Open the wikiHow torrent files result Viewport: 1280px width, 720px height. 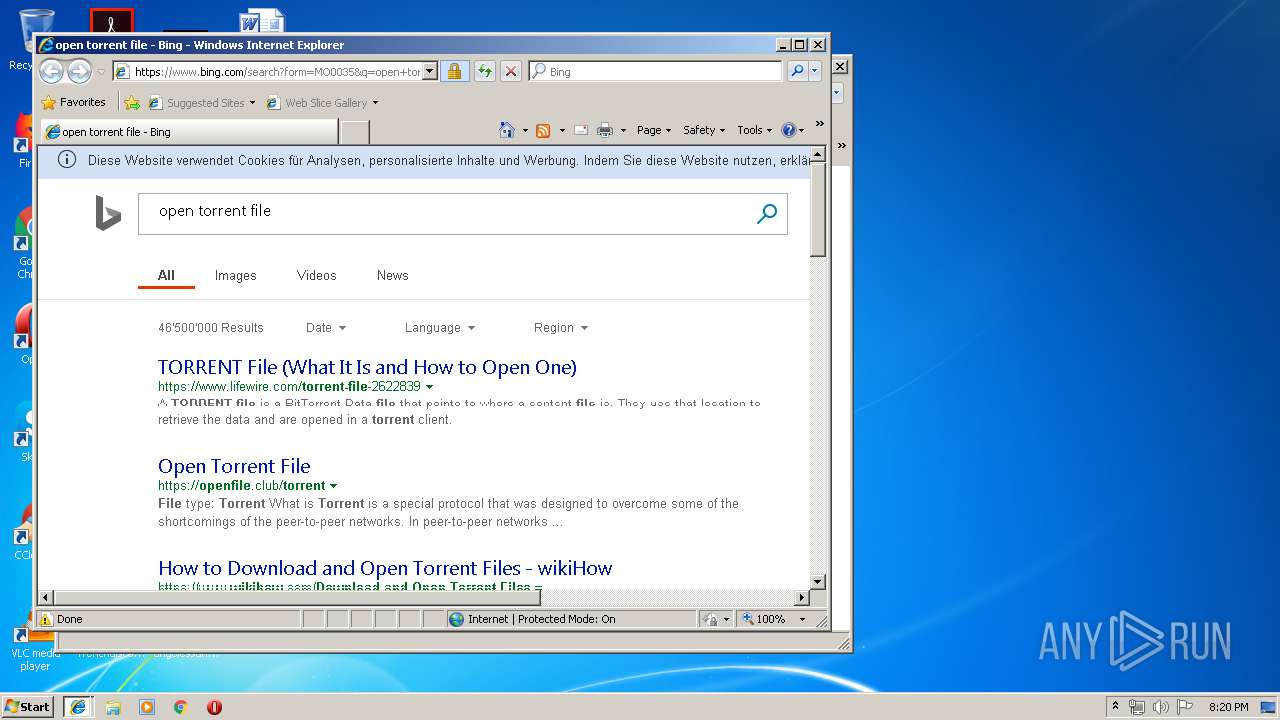(385, 568)
